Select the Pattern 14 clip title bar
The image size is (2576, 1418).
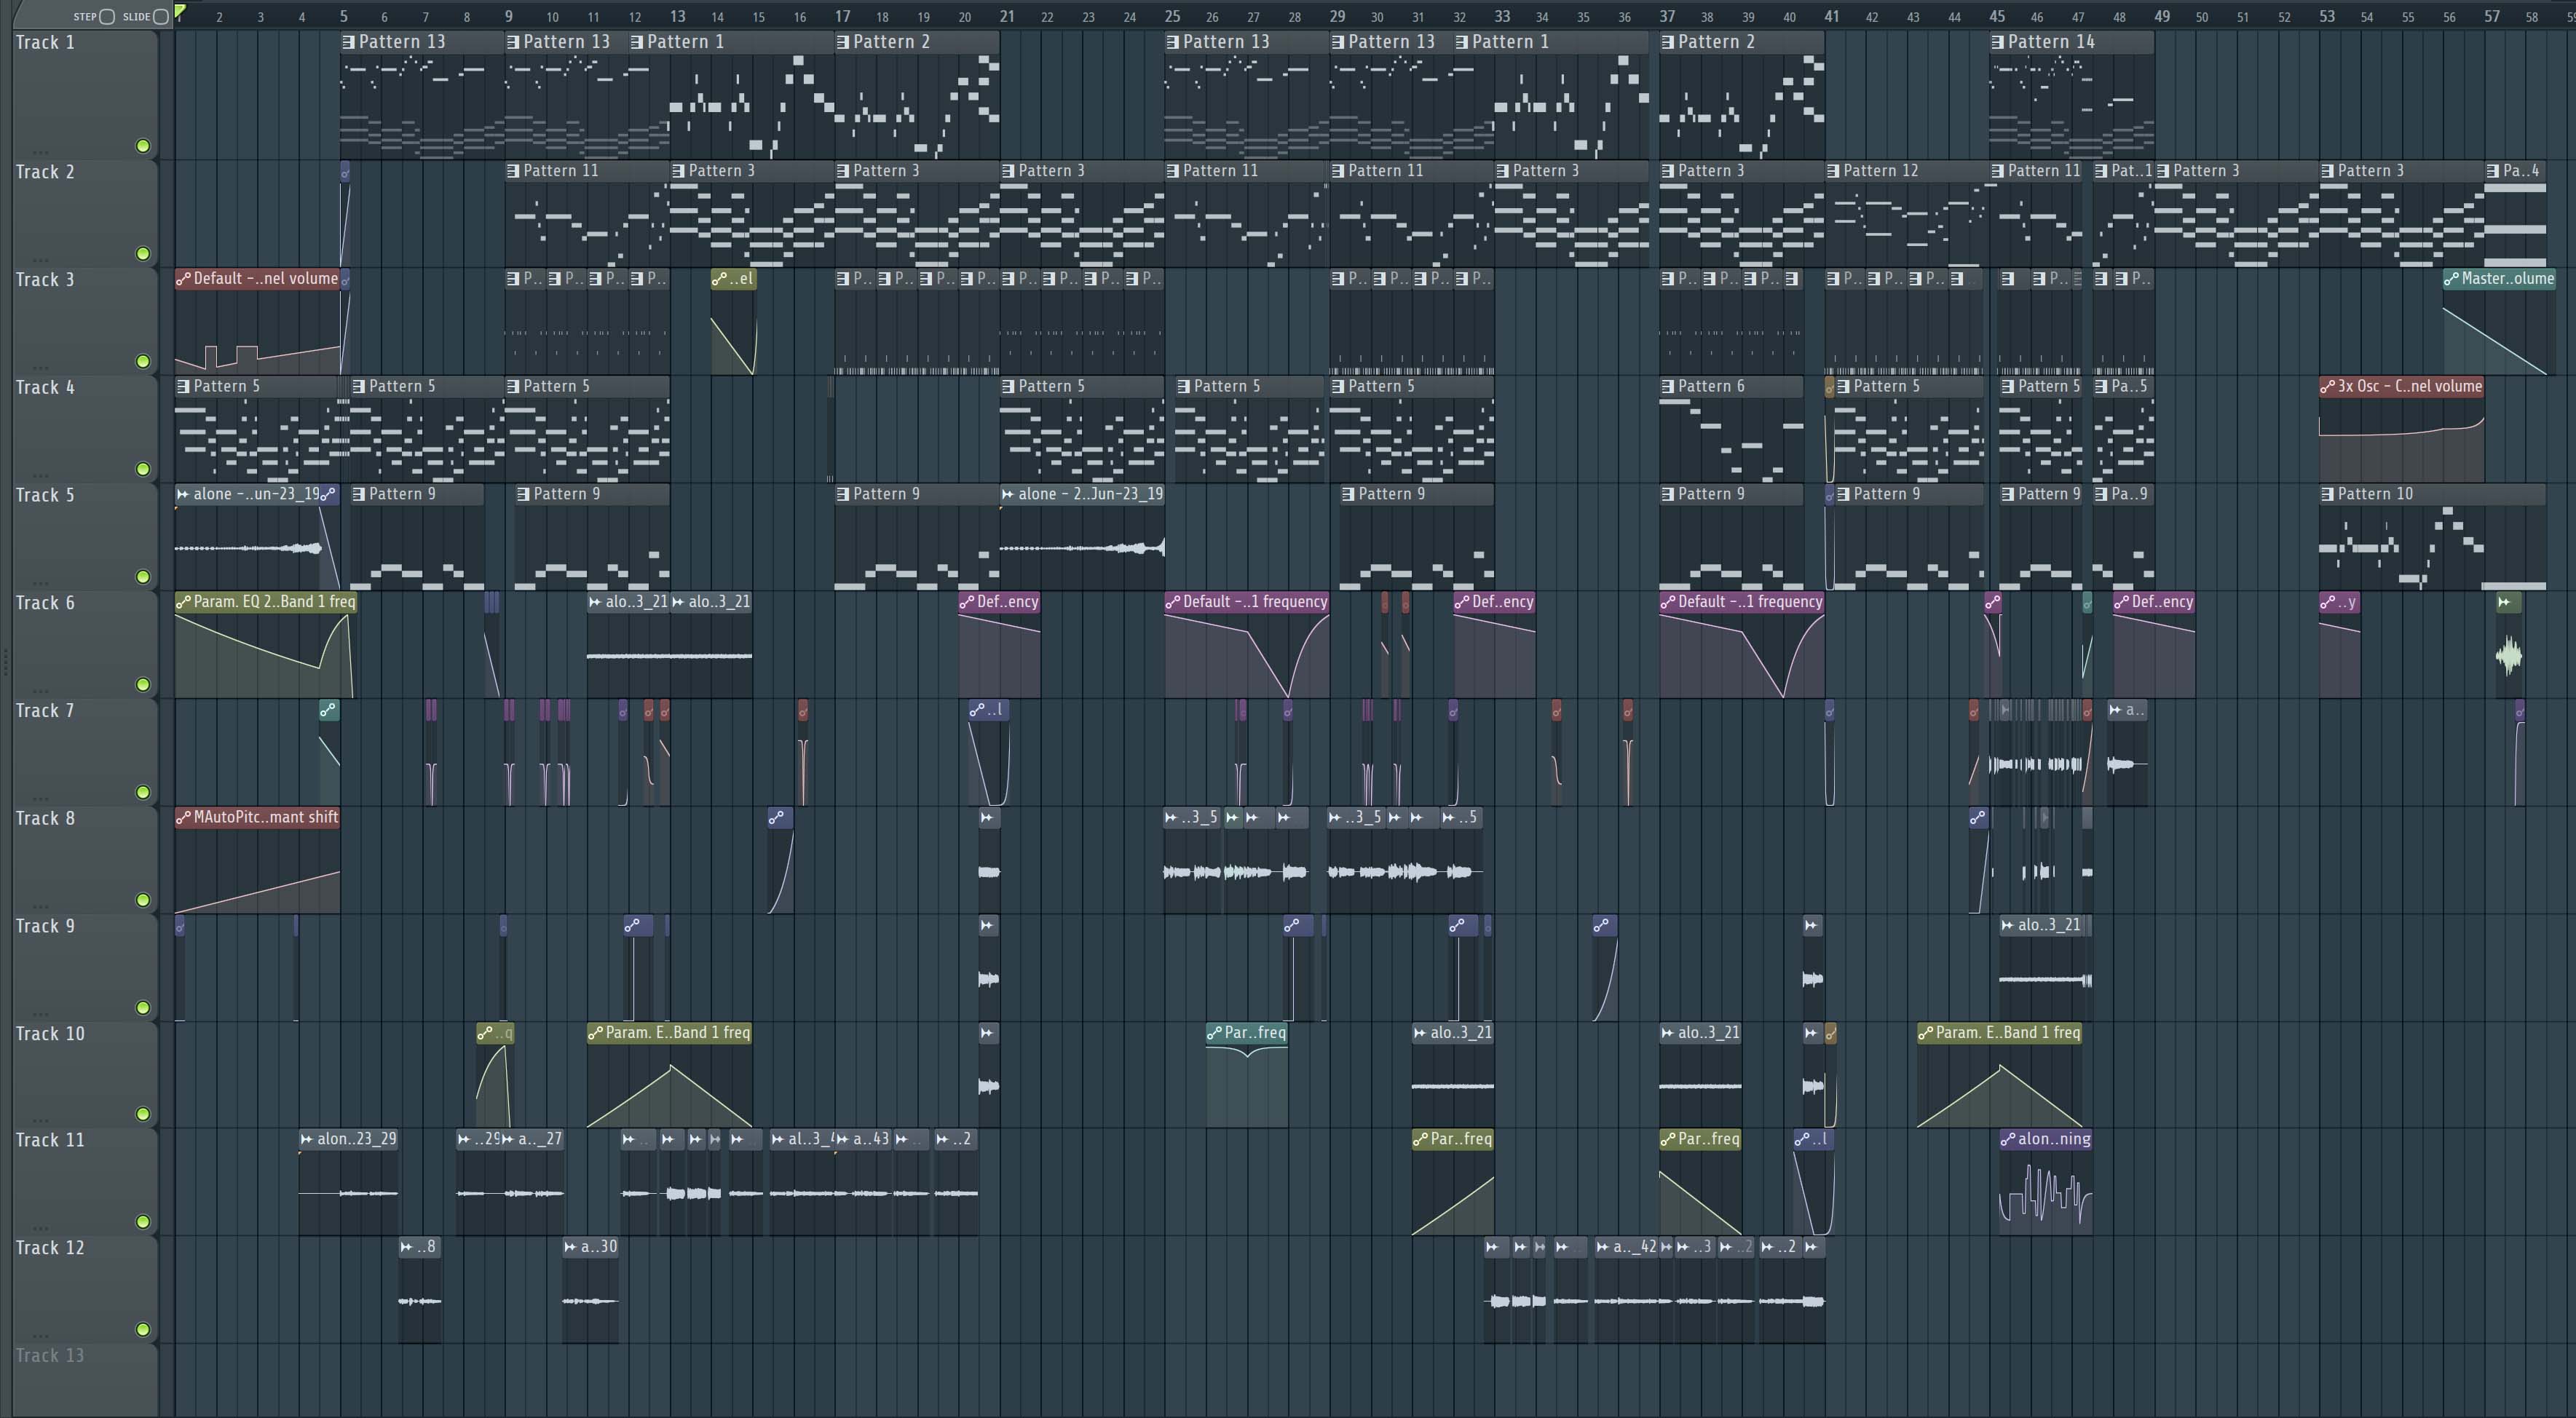pyautogui.click(x=2071, y=42)
